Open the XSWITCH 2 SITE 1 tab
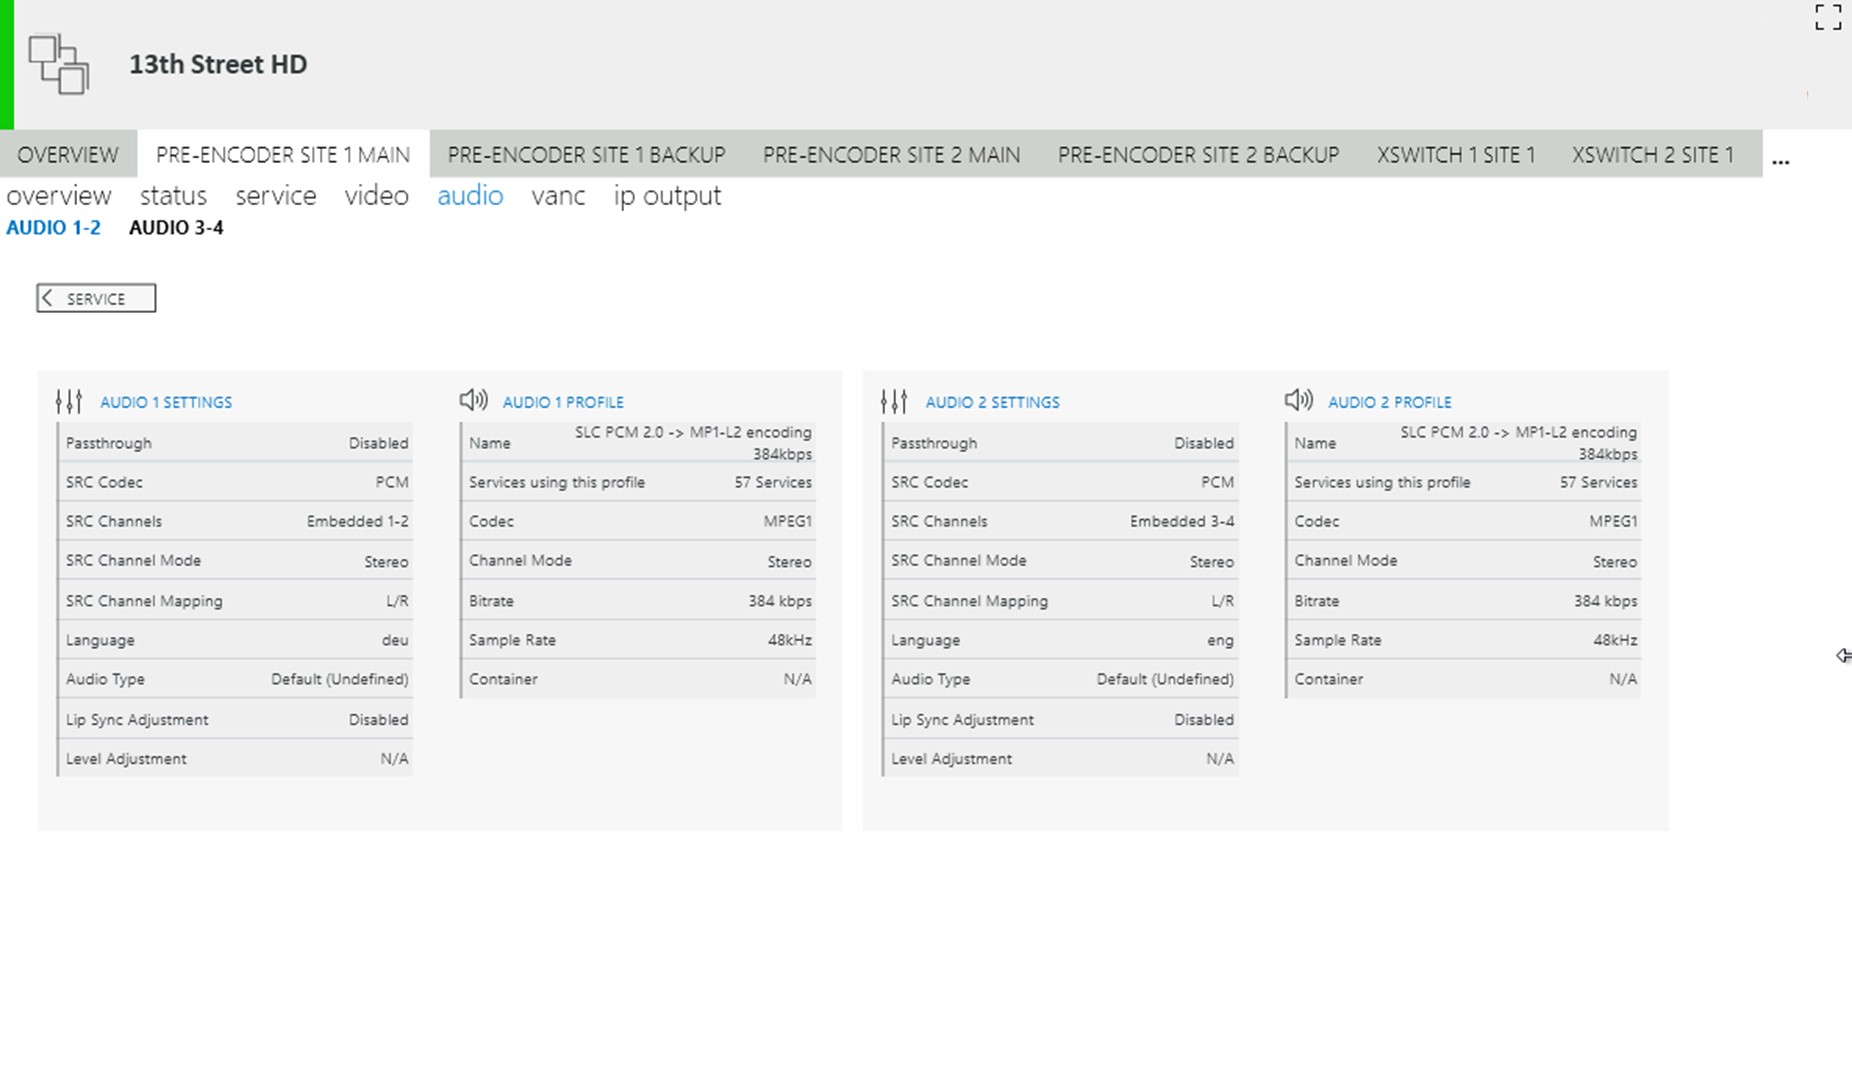Screen dimensions: 1852x1089 (1652, 155)
